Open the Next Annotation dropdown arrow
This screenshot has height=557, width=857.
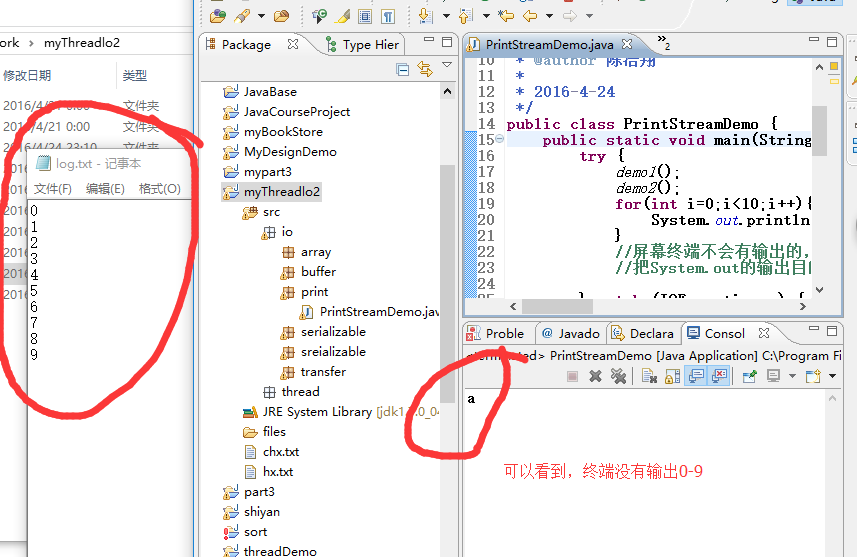tap(446, 16)
